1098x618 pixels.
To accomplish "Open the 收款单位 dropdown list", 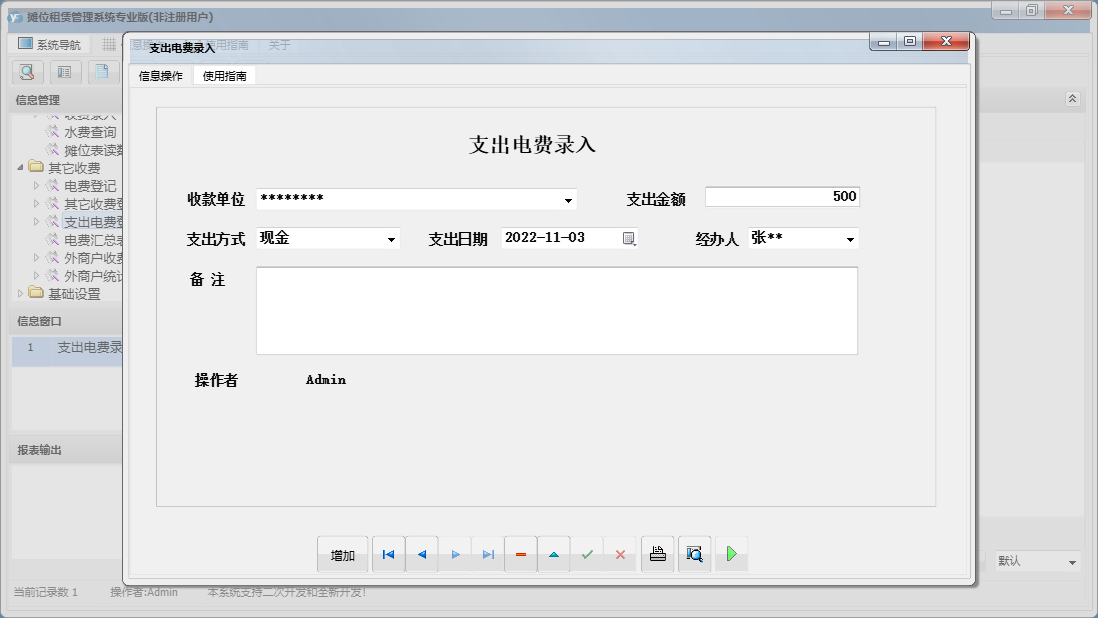I will pos(568,199).
